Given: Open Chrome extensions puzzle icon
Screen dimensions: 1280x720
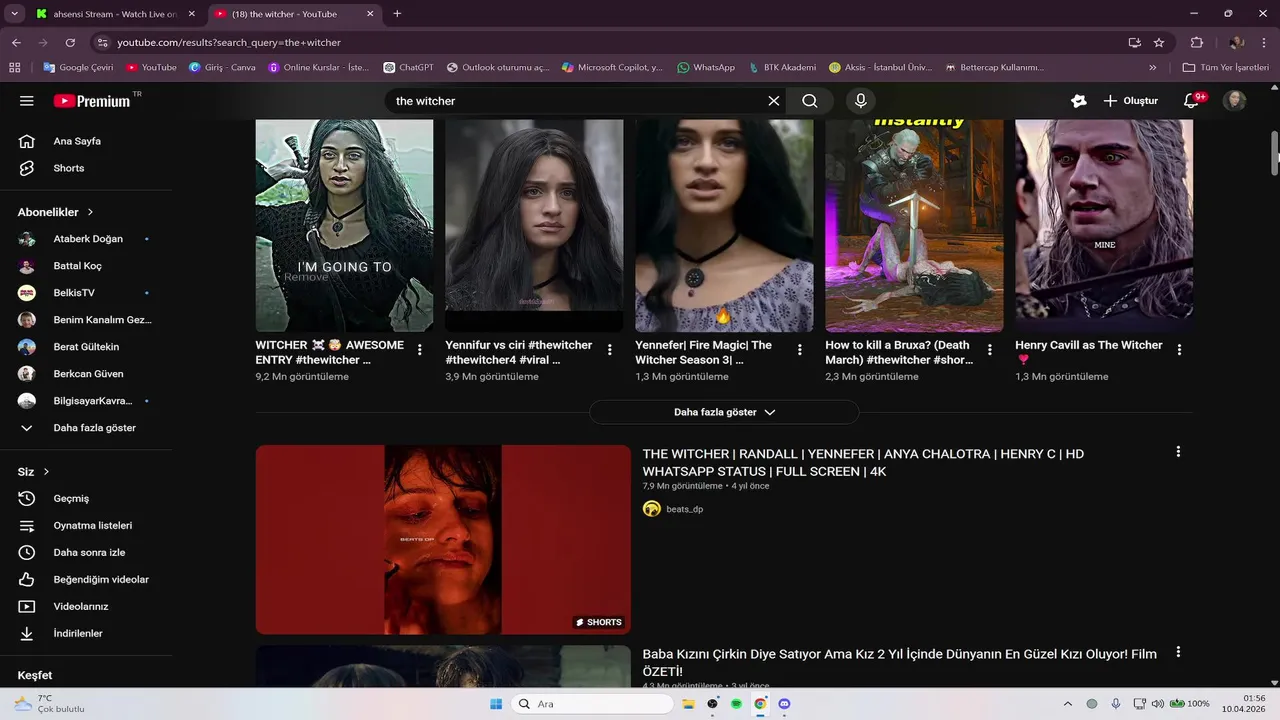Looking at the screenshot, I should (x=1197, y=43).
